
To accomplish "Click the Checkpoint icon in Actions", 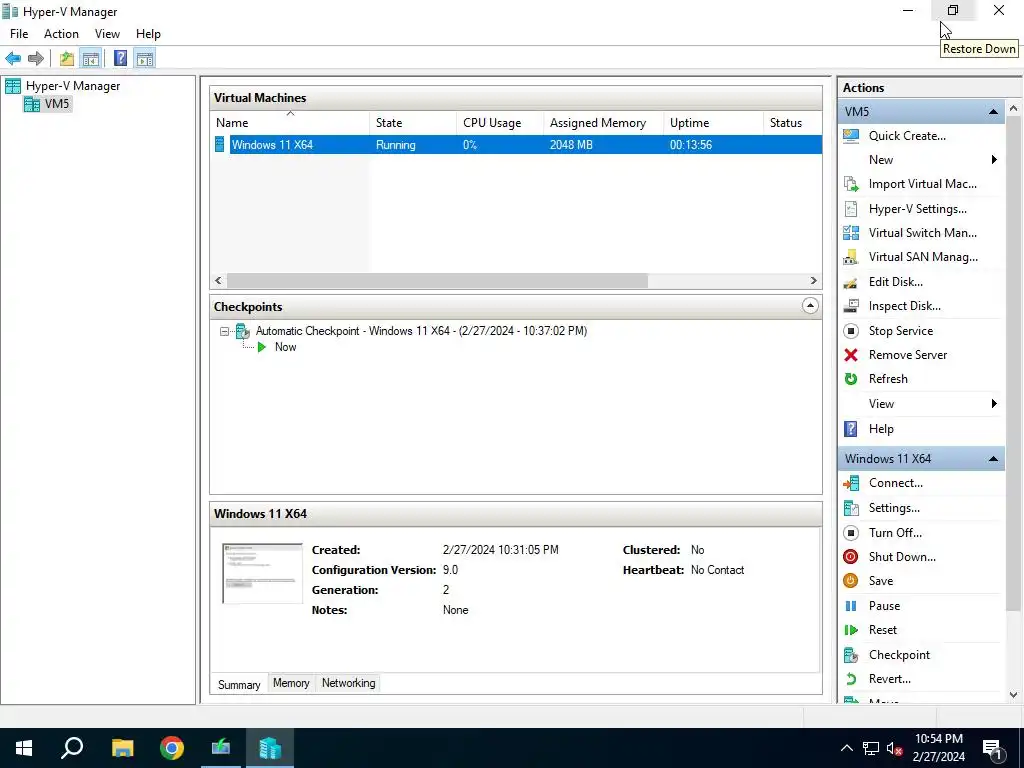I will click(851, 655).
